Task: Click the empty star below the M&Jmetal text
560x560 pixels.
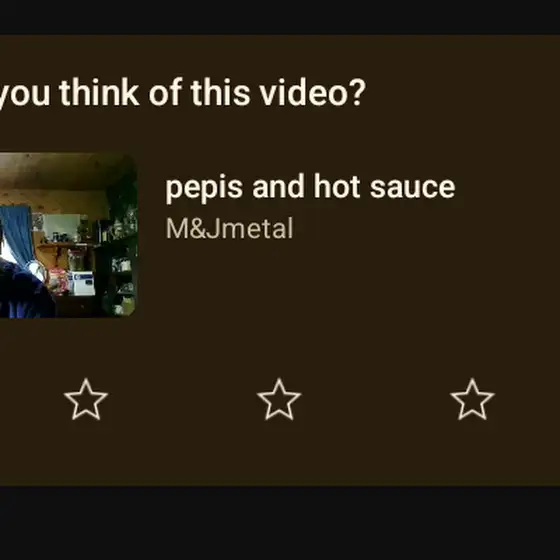Action: click(x=279, y=399)
